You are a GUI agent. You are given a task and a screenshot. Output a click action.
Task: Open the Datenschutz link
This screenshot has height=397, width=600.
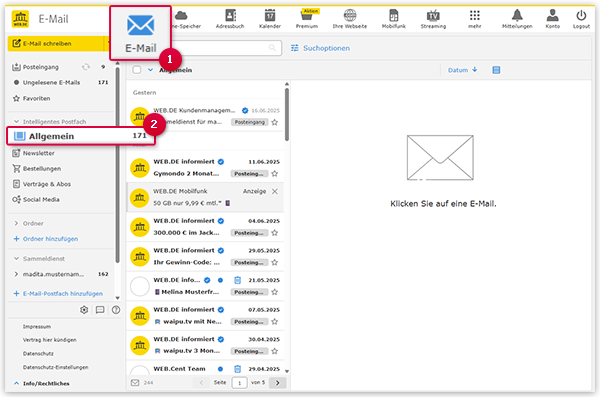coord(38,353)
